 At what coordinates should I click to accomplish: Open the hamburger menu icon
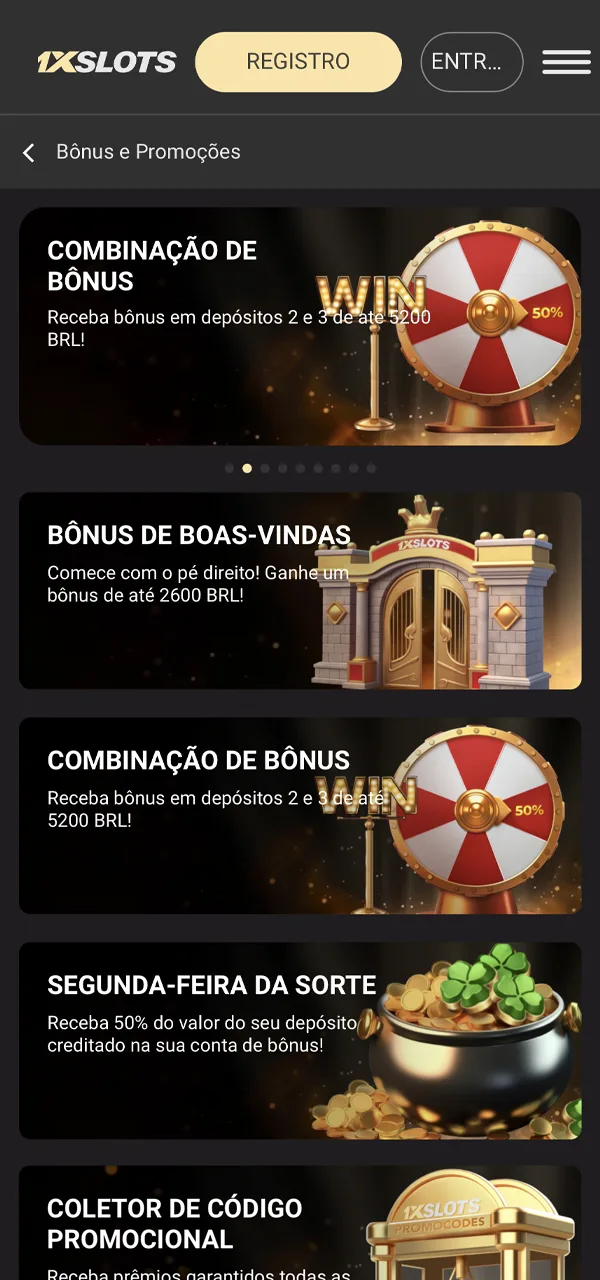pos(566,62)
